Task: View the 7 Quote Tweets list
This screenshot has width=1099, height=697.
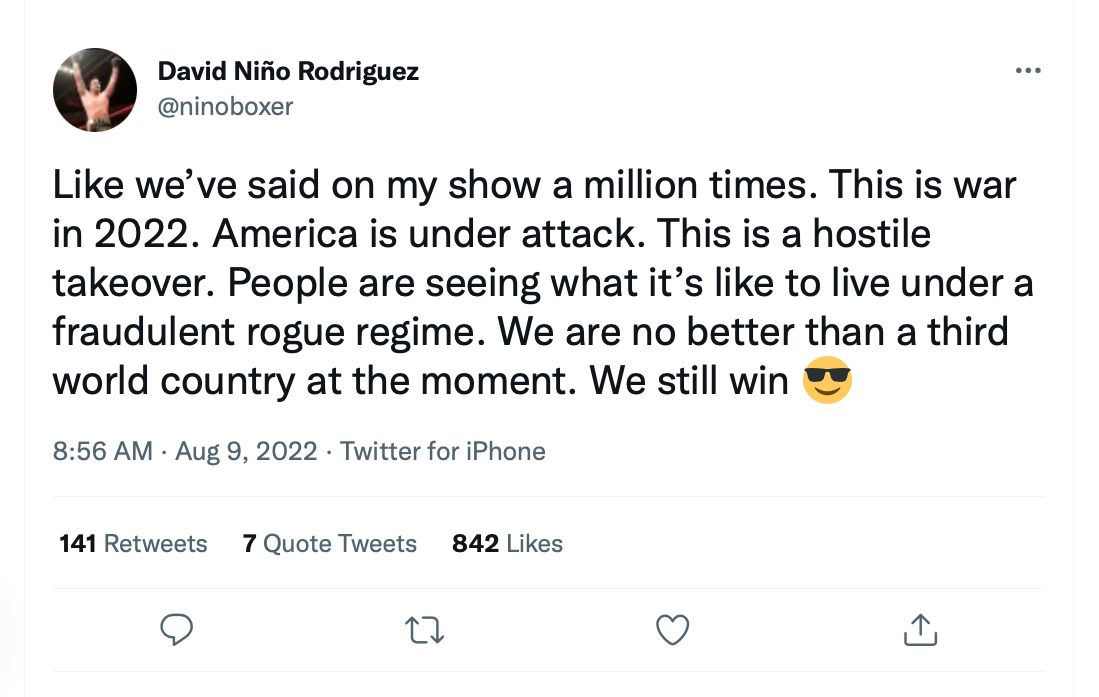Action: [x=329, y=544]
